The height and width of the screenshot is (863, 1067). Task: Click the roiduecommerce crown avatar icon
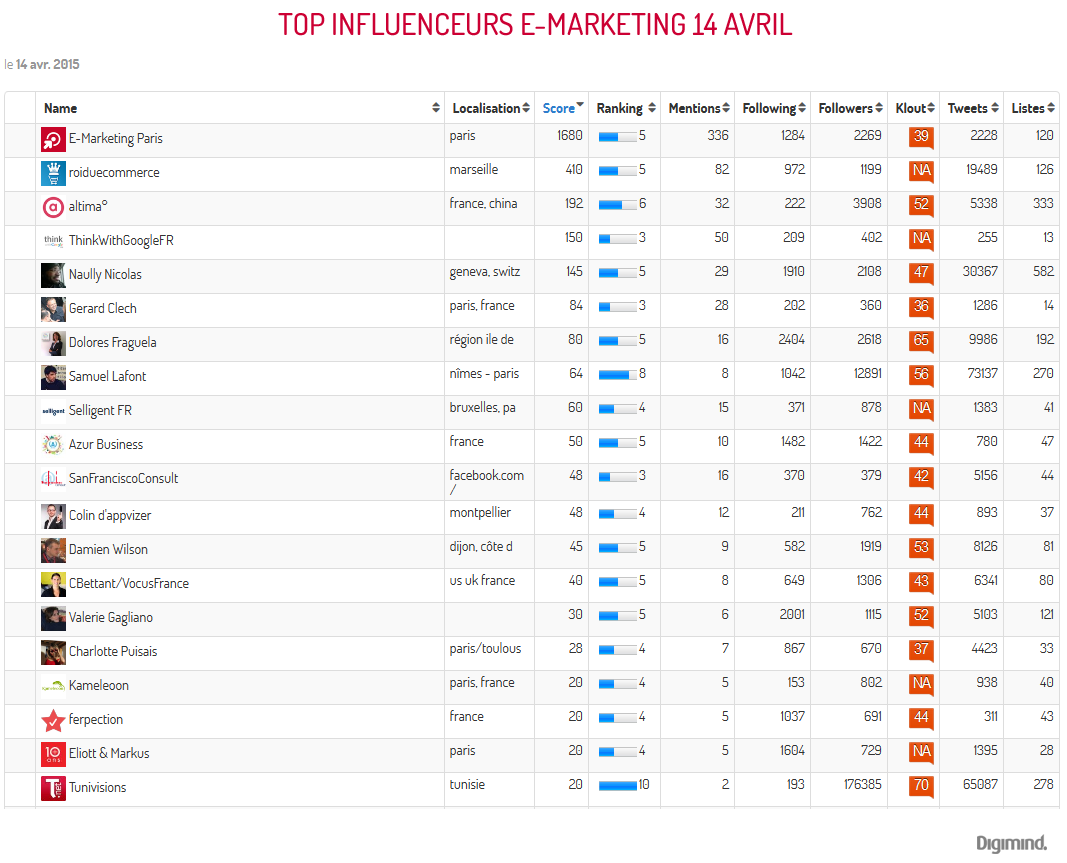click(x=53, y=173)
